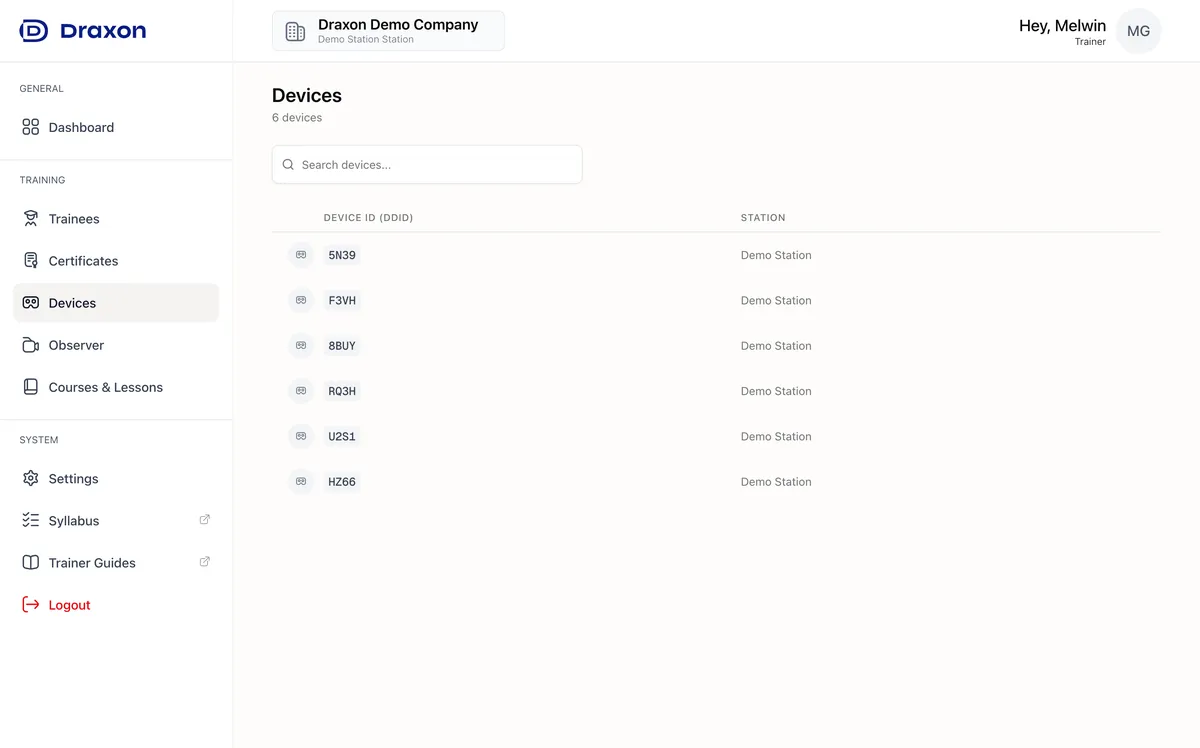Click Demo Station in HZ66 row
The width and height of the screenshot is (1200, 748).
tap(776, 482)
